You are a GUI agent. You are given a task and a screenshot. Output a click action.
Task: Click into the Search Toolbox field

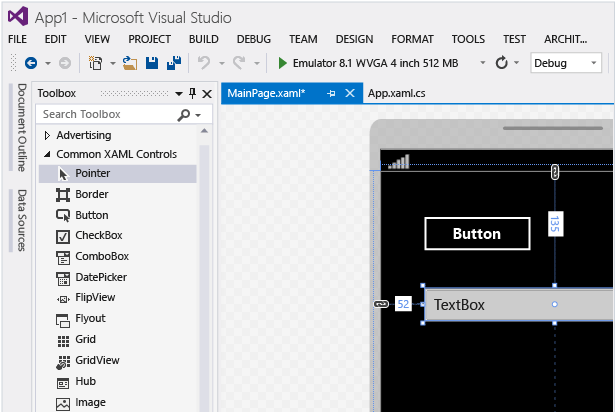108,114
